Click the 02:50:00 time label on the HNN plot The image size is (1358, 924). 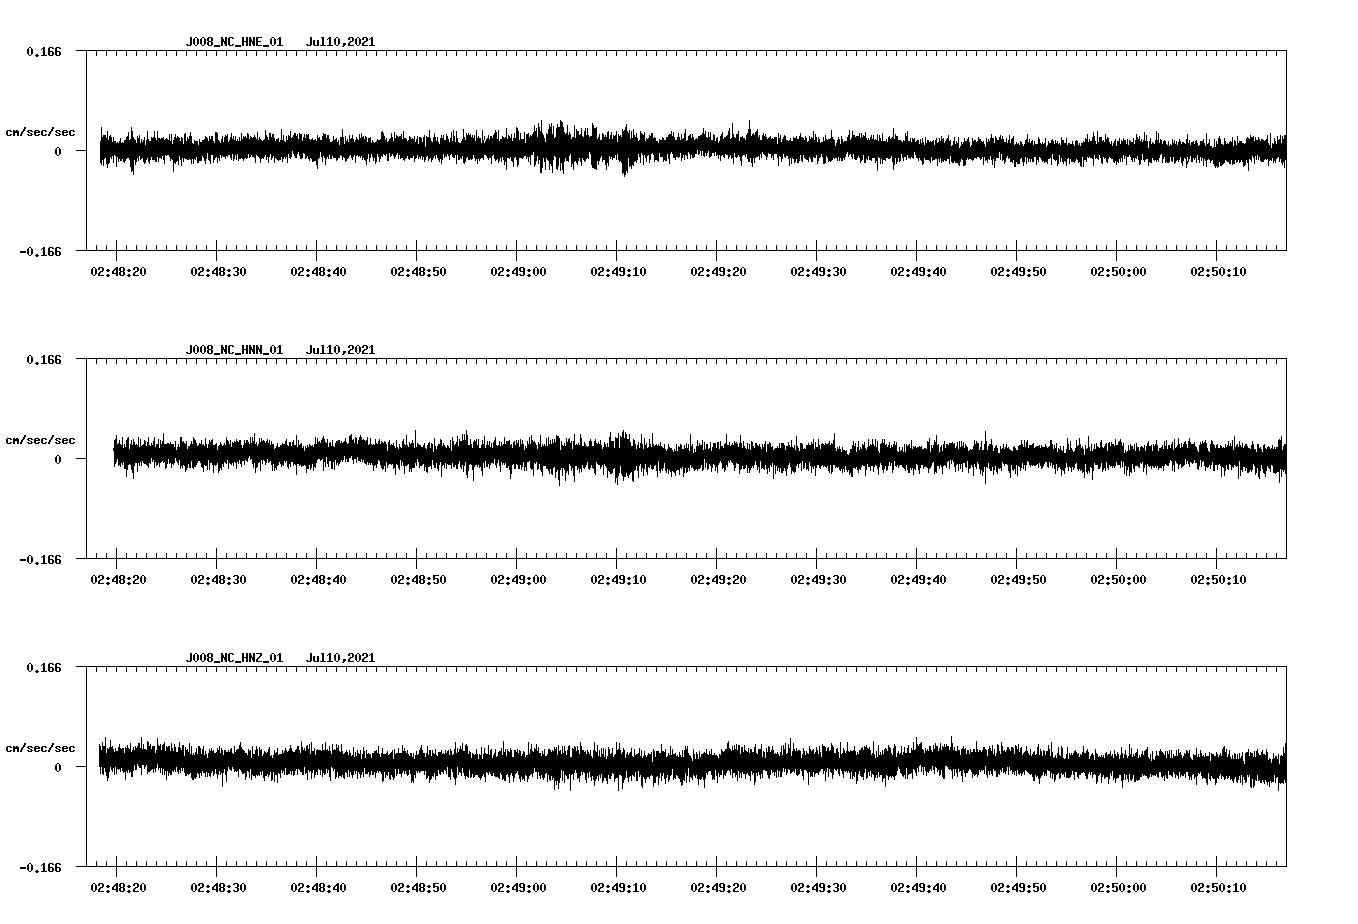click(x=1118, y=579)
